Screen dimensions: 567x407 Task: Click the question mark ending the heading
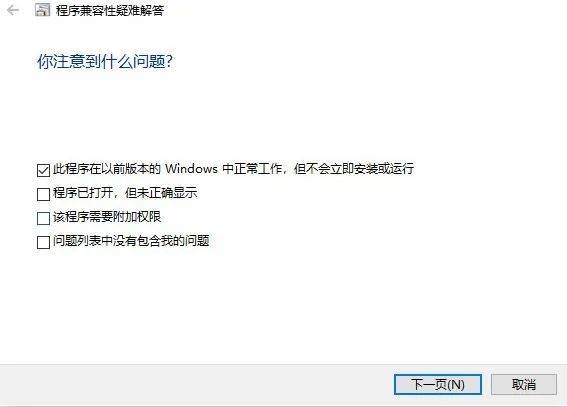[x=169, y=61]
